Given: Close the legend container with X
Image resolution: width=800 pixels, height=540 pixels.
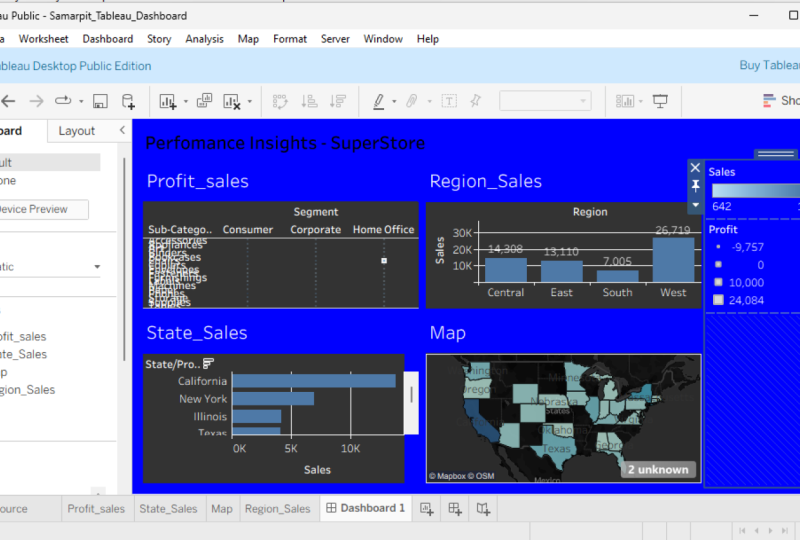Looking at the screenshot, I should point(695,167).
